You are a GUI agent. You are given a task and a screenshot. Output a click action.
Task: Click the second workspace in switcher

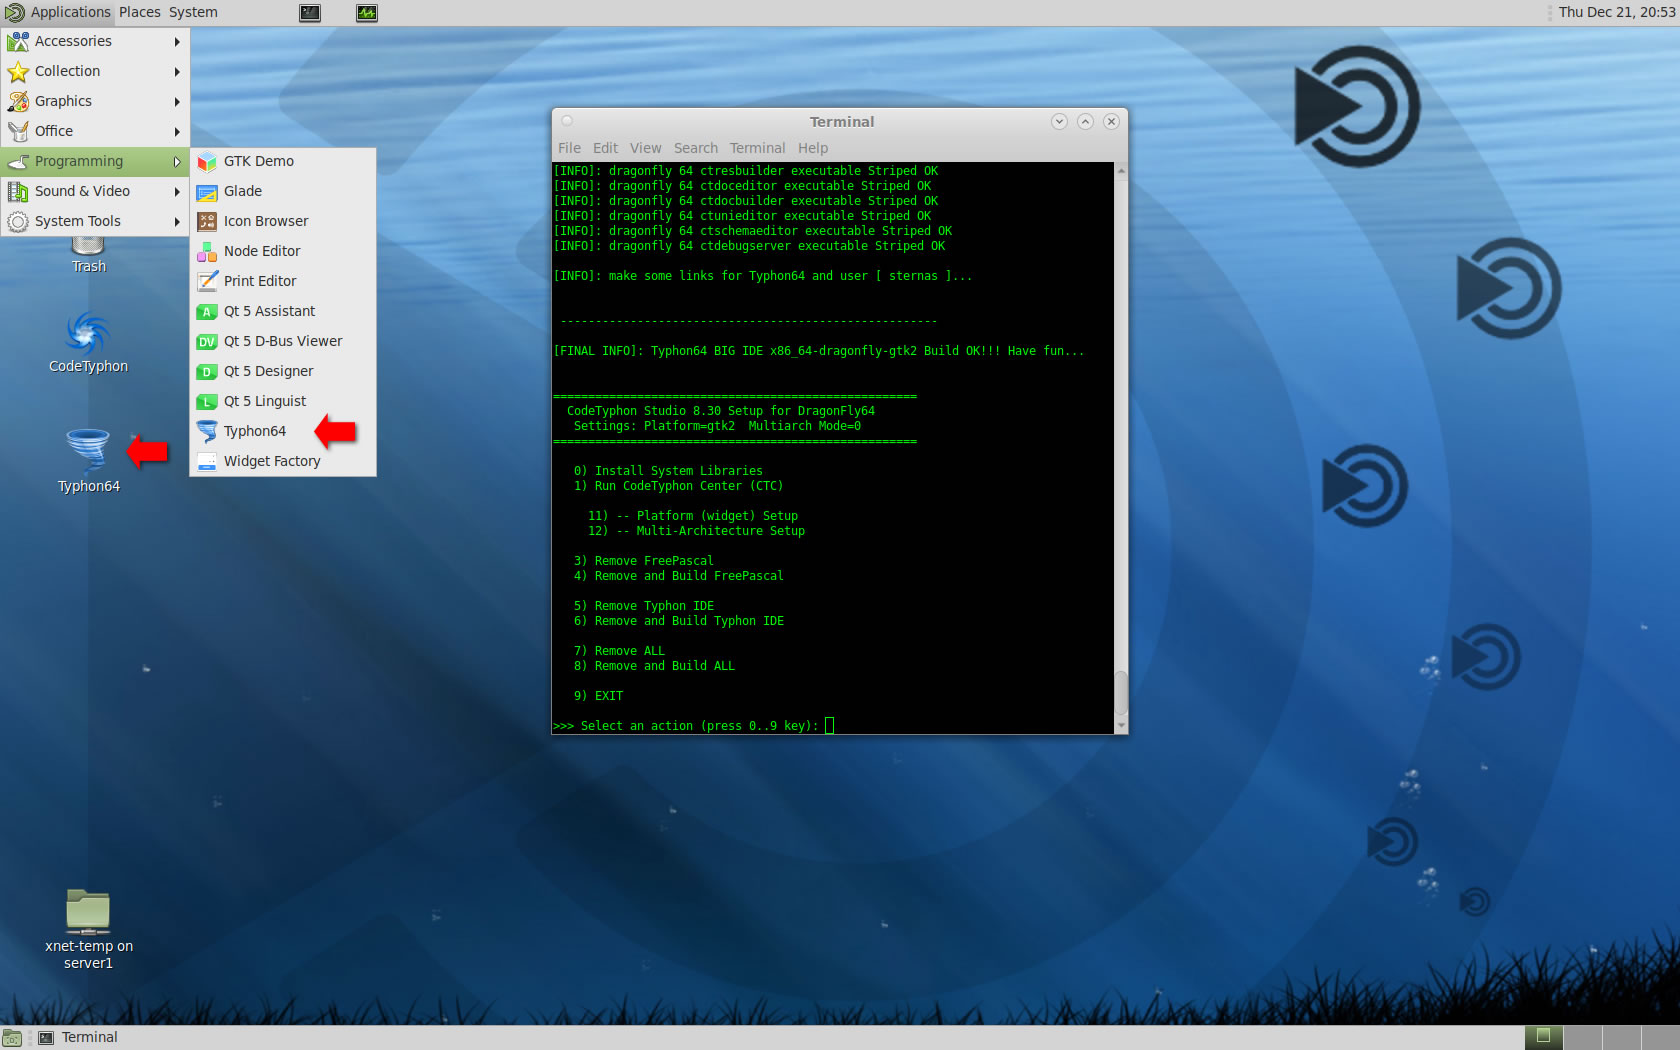pyautogui.click(x=1582, y=1038)
